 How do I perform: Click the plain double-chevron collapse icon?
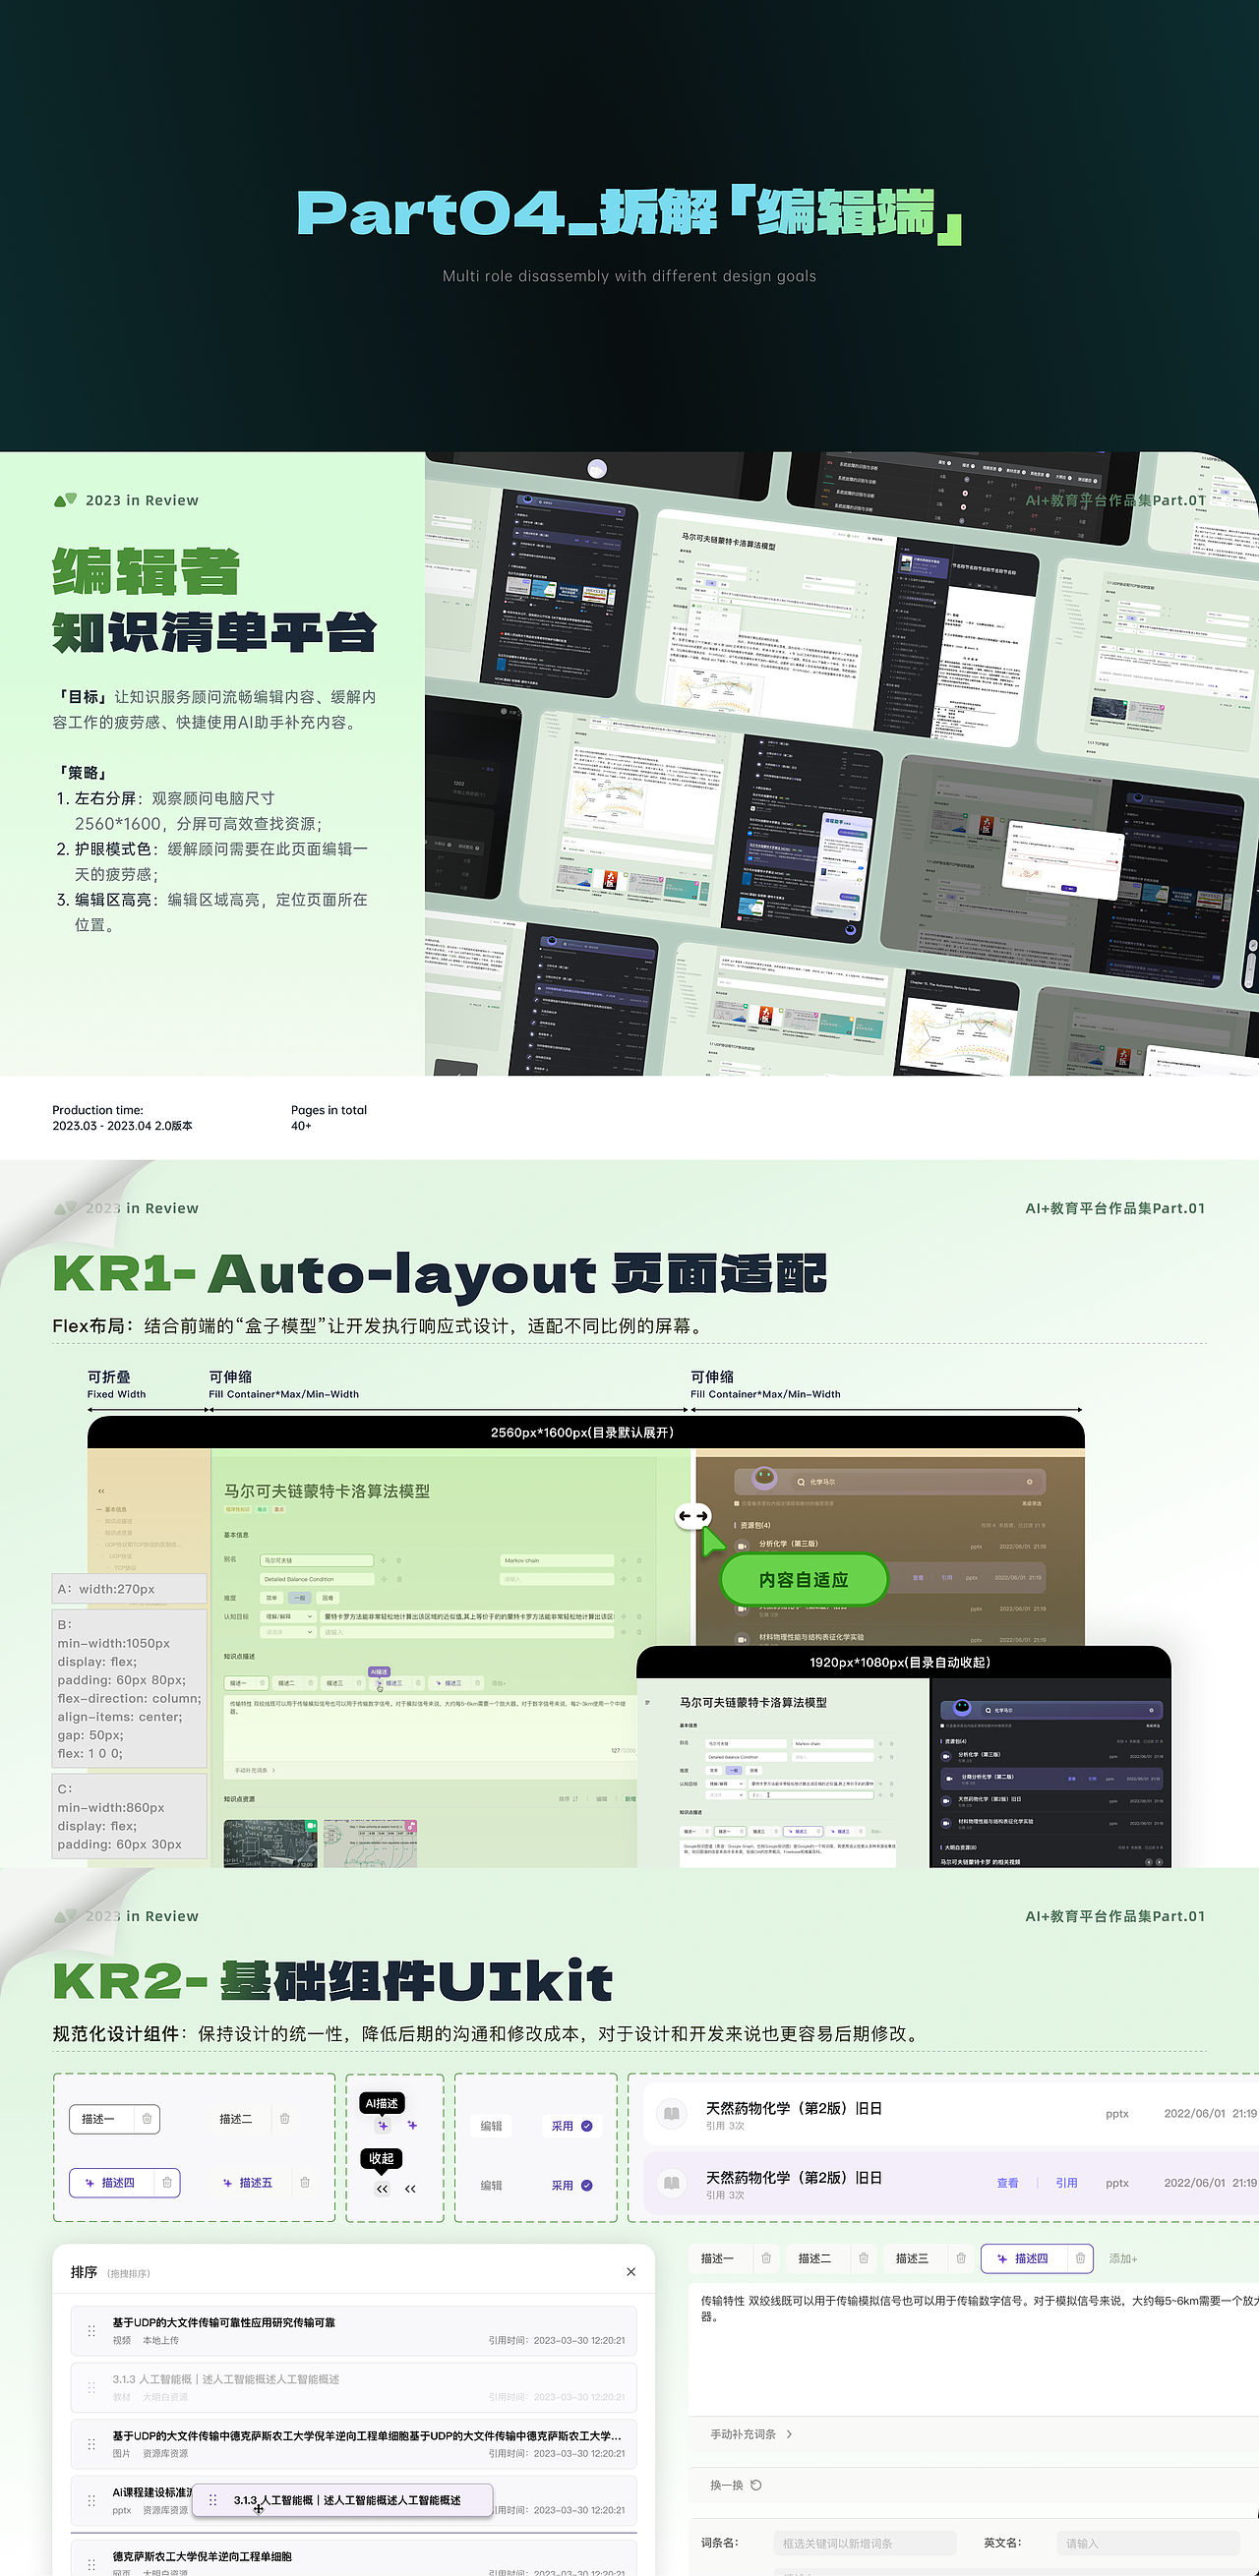pos(410,2189)
